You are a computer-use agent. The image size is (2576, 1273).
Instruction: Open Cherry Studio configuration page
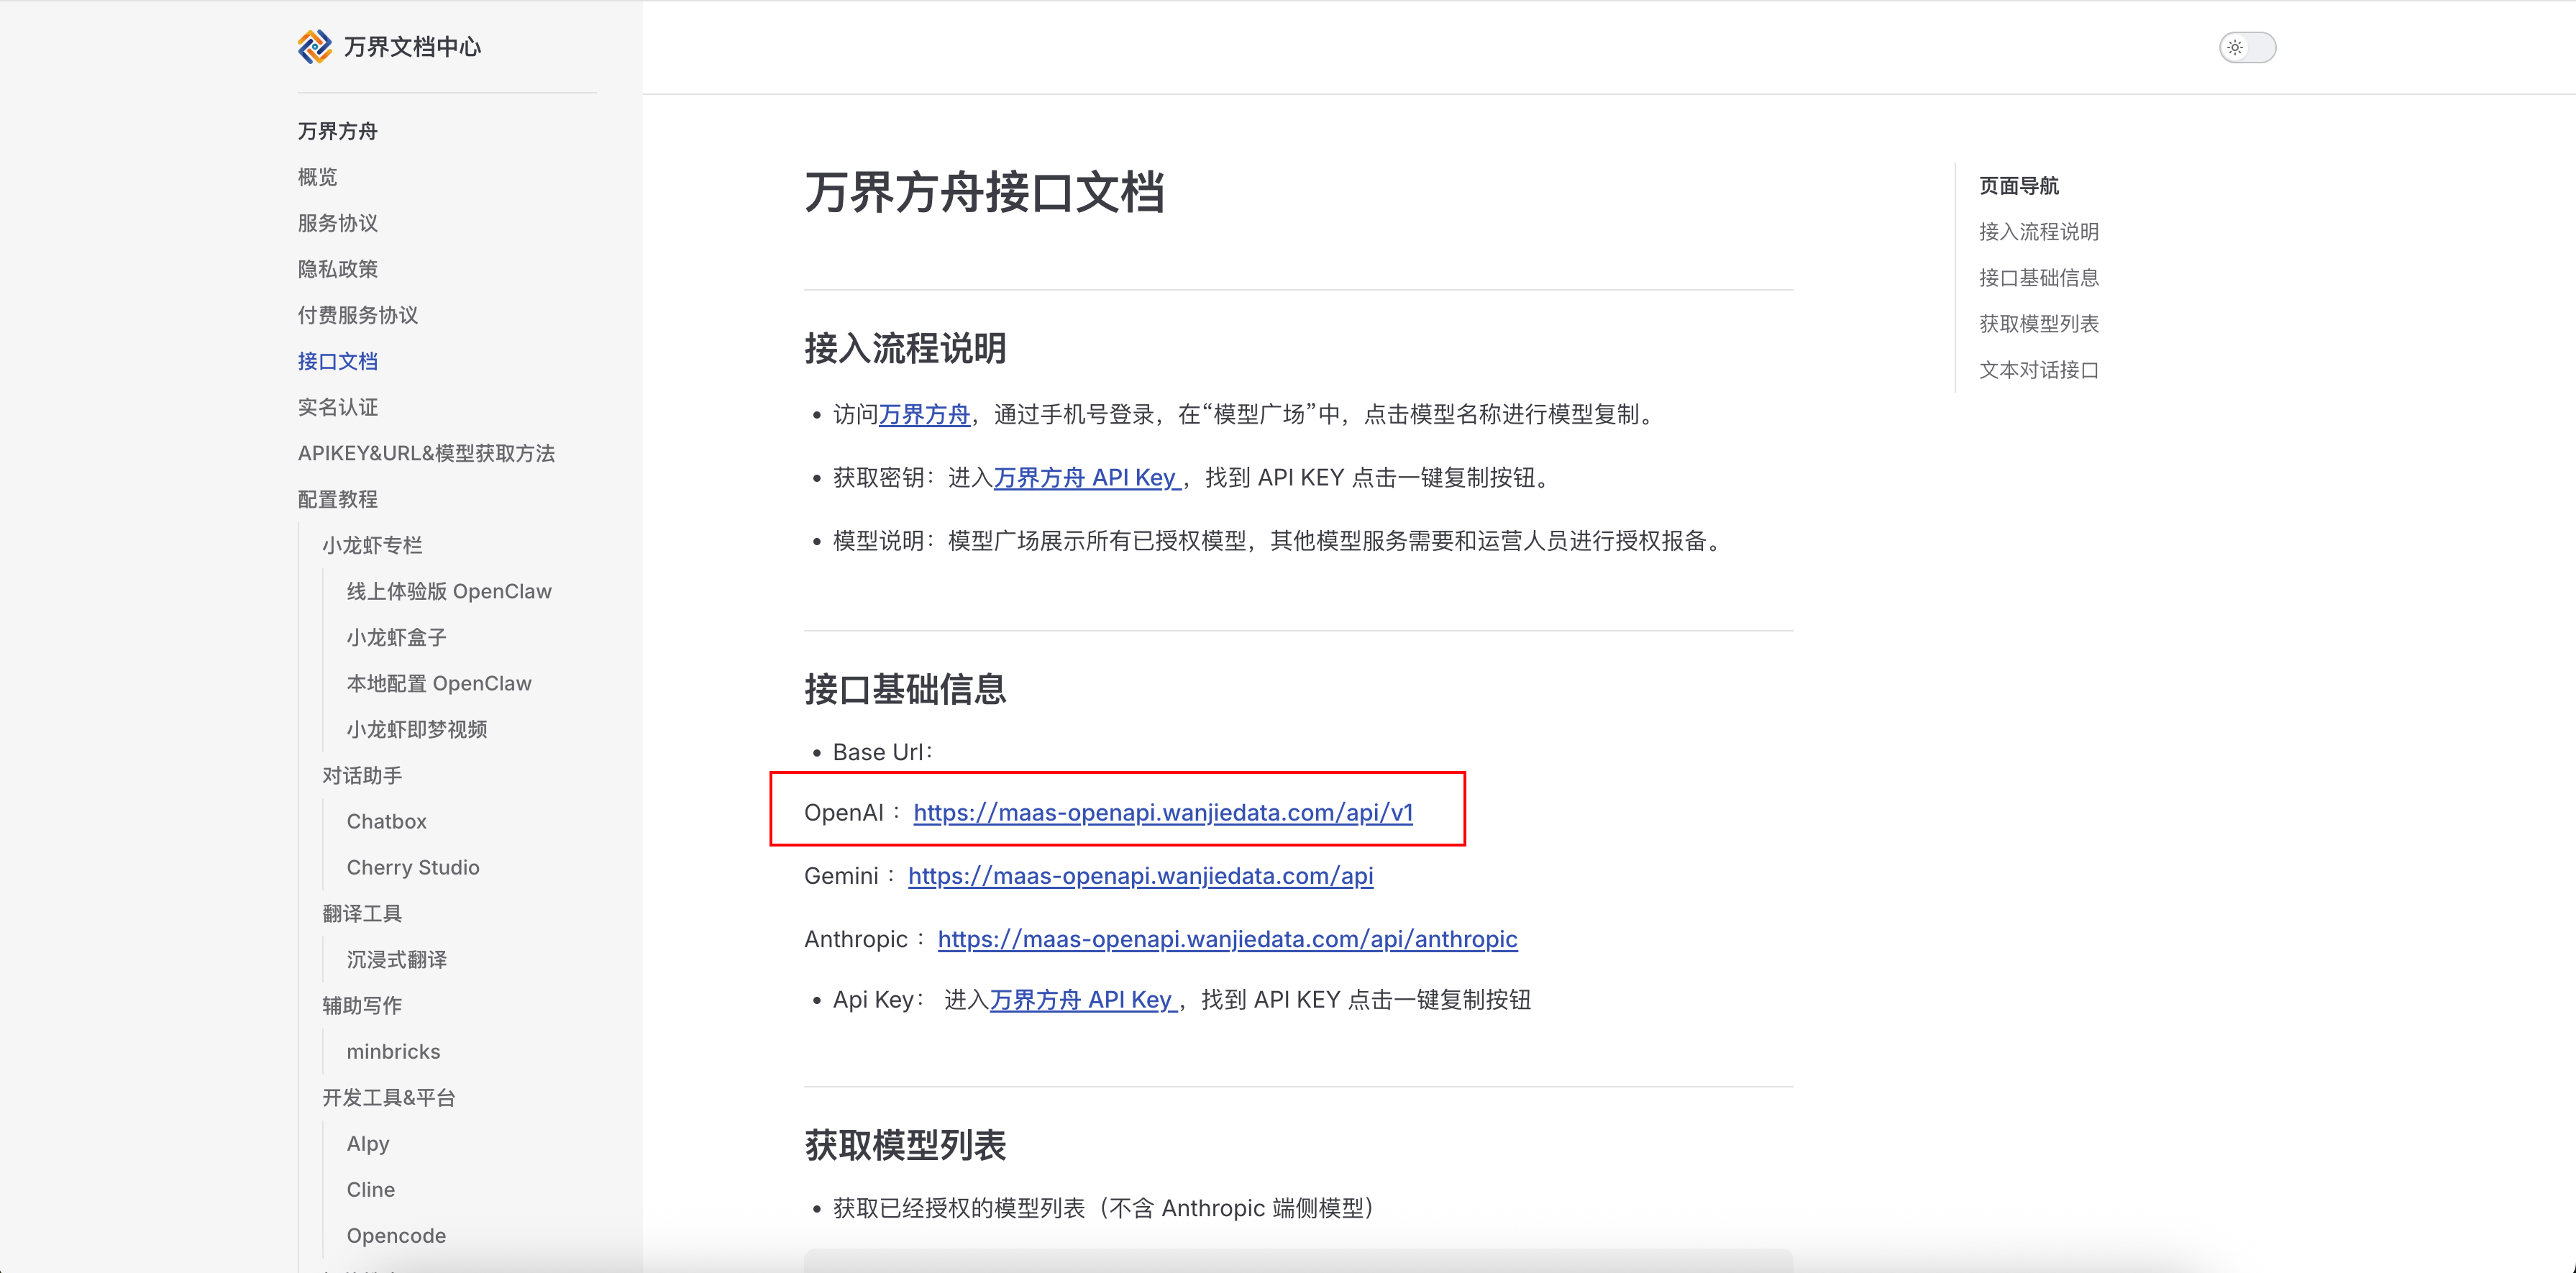click(x=413, y=867)
